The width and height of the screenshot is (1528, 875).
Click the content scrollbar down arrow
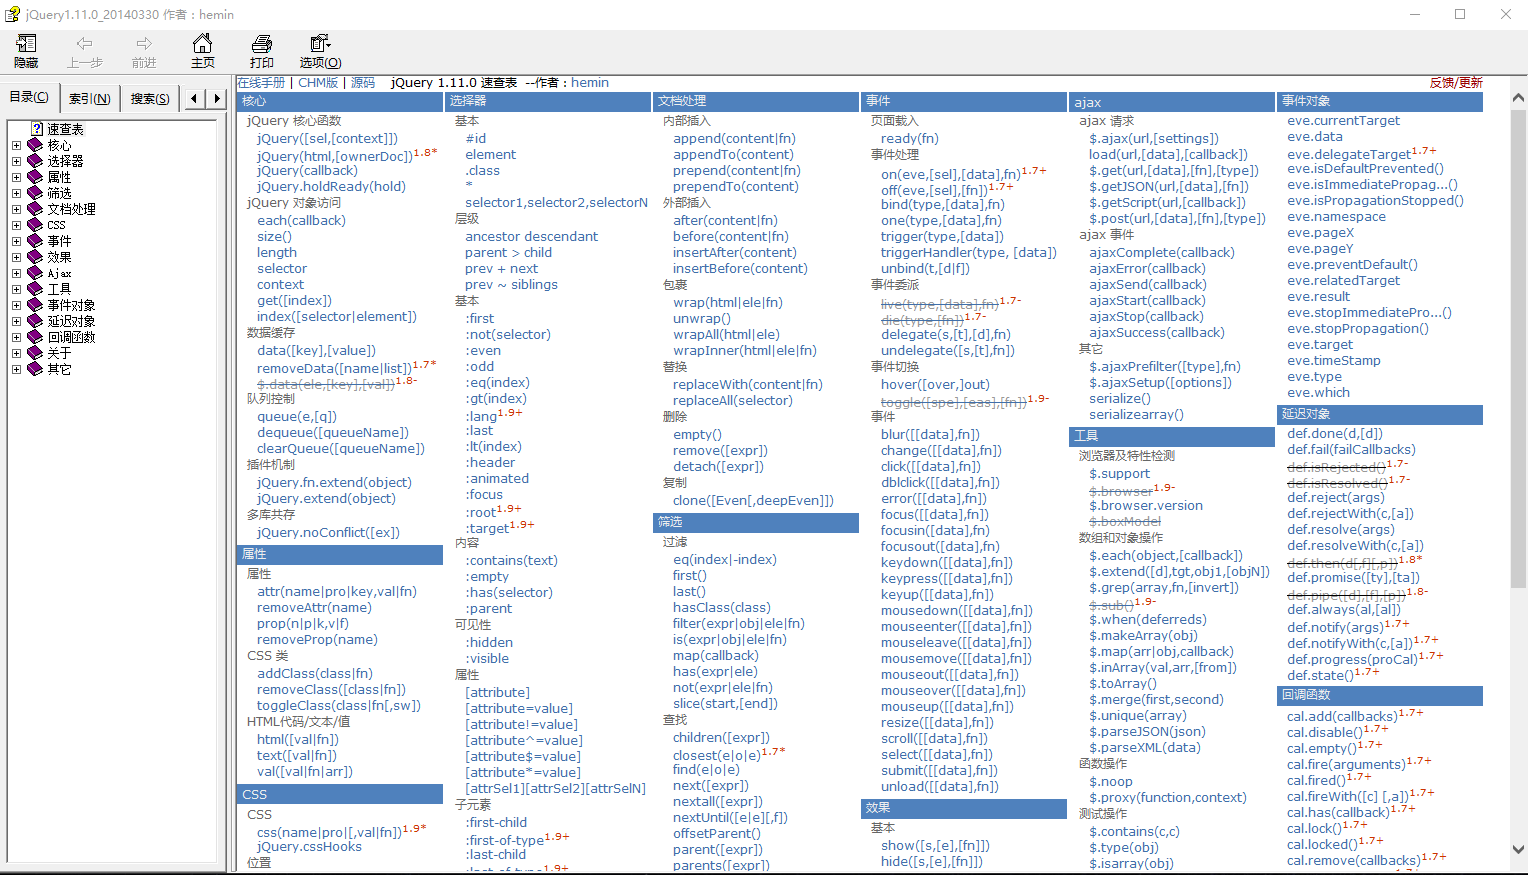1517,849
